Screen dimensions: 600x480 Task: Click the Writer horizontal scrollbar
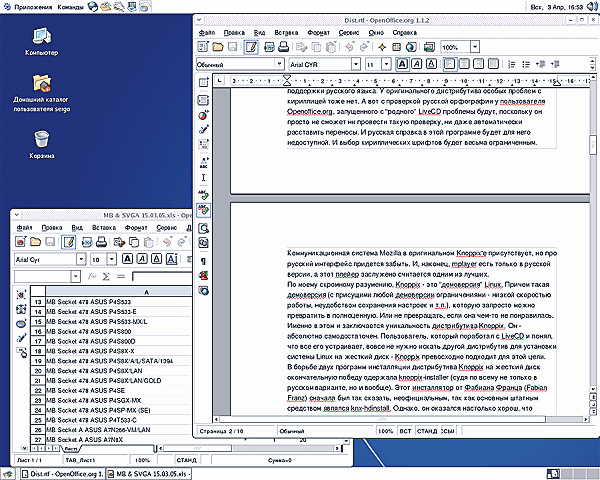pyautogui.click(x=401, y=419)
